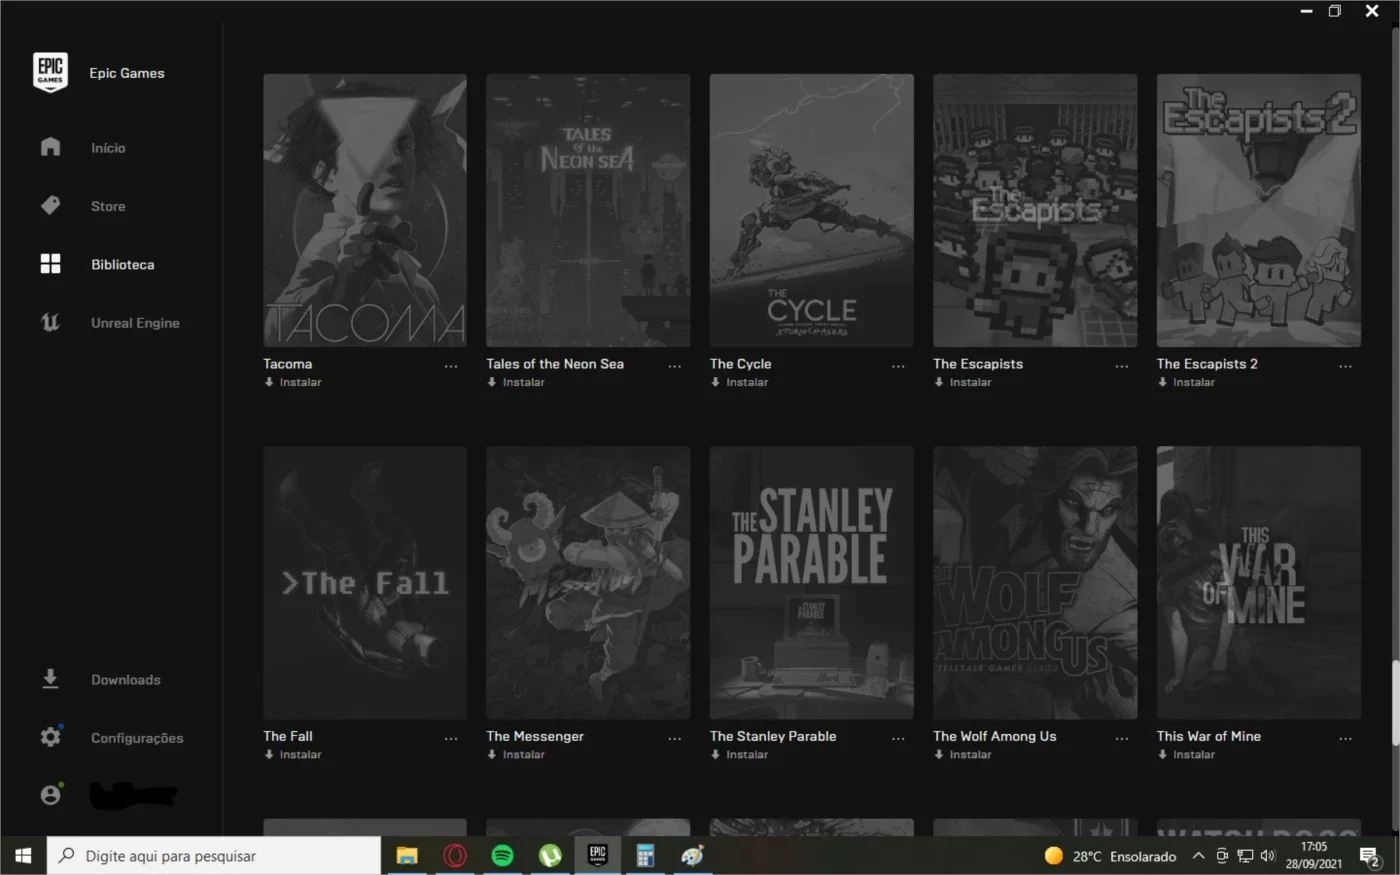Open the Unreal Engine icon
The width and height of the screenshot is (1400, 875).
50,322
